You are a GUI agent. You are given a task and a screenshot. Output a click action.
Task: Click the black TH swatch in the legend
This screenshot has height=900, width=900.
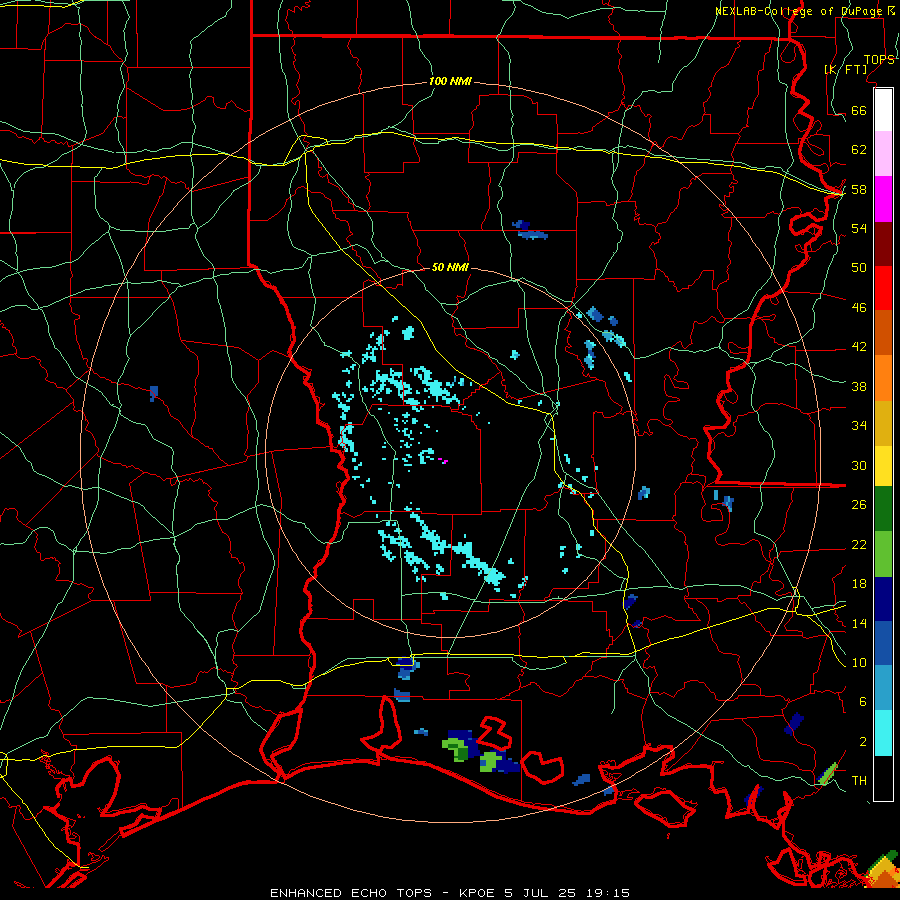click(x=883, y=778)
